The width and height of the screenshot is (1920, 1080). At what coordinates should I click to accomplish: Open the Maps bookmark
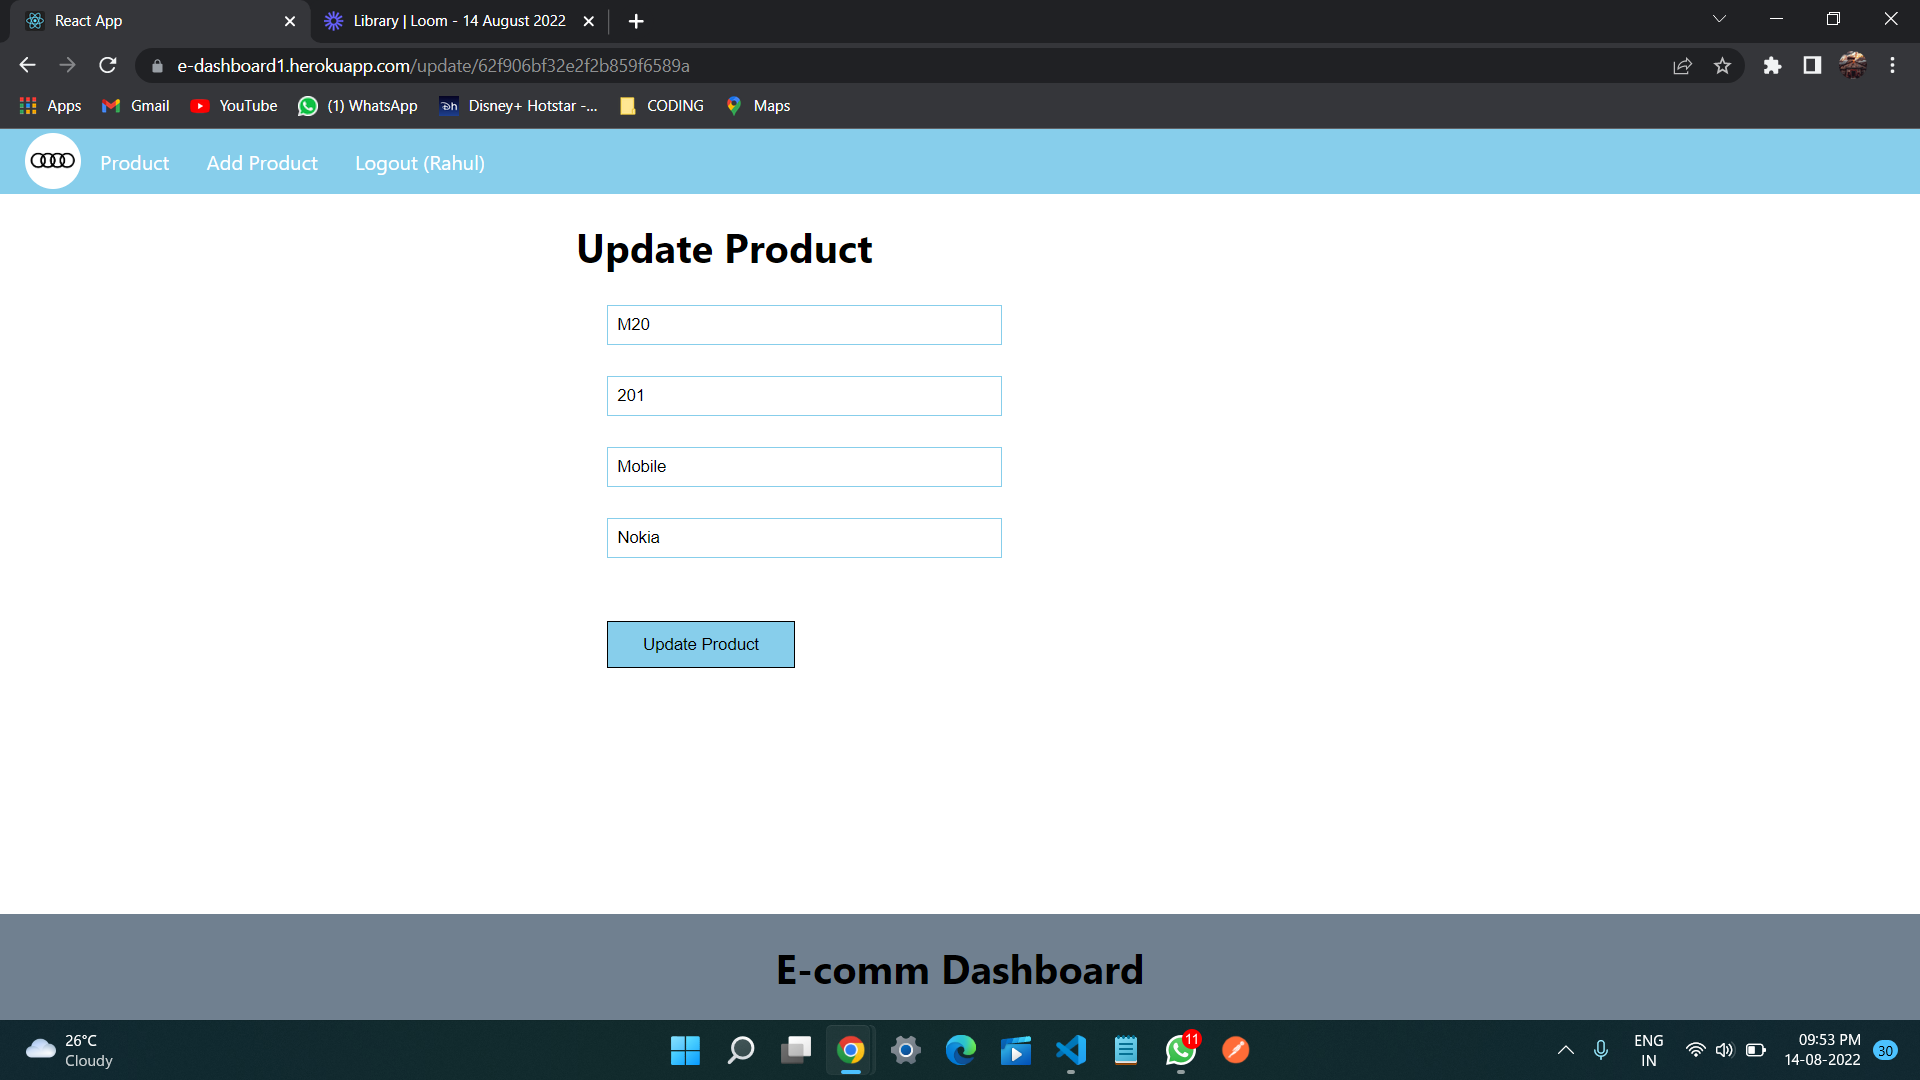coord(757,105)
